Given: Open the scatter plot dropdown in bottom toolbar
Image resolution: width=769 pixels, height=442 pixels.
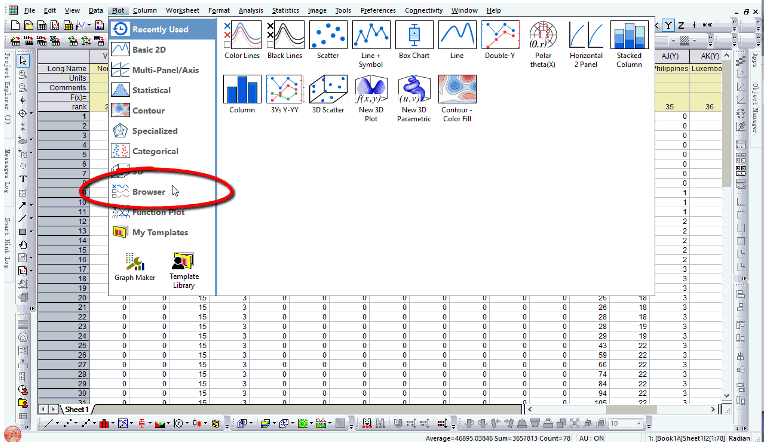Looking at the screenshot, I should (x=76, y=423).
